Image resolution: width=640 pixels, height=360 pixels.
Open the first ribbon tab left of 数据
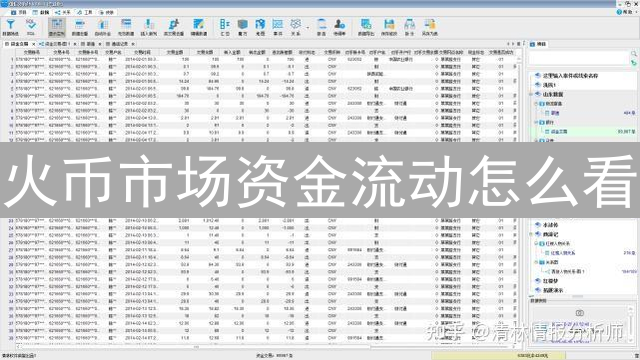coord(19,13)
